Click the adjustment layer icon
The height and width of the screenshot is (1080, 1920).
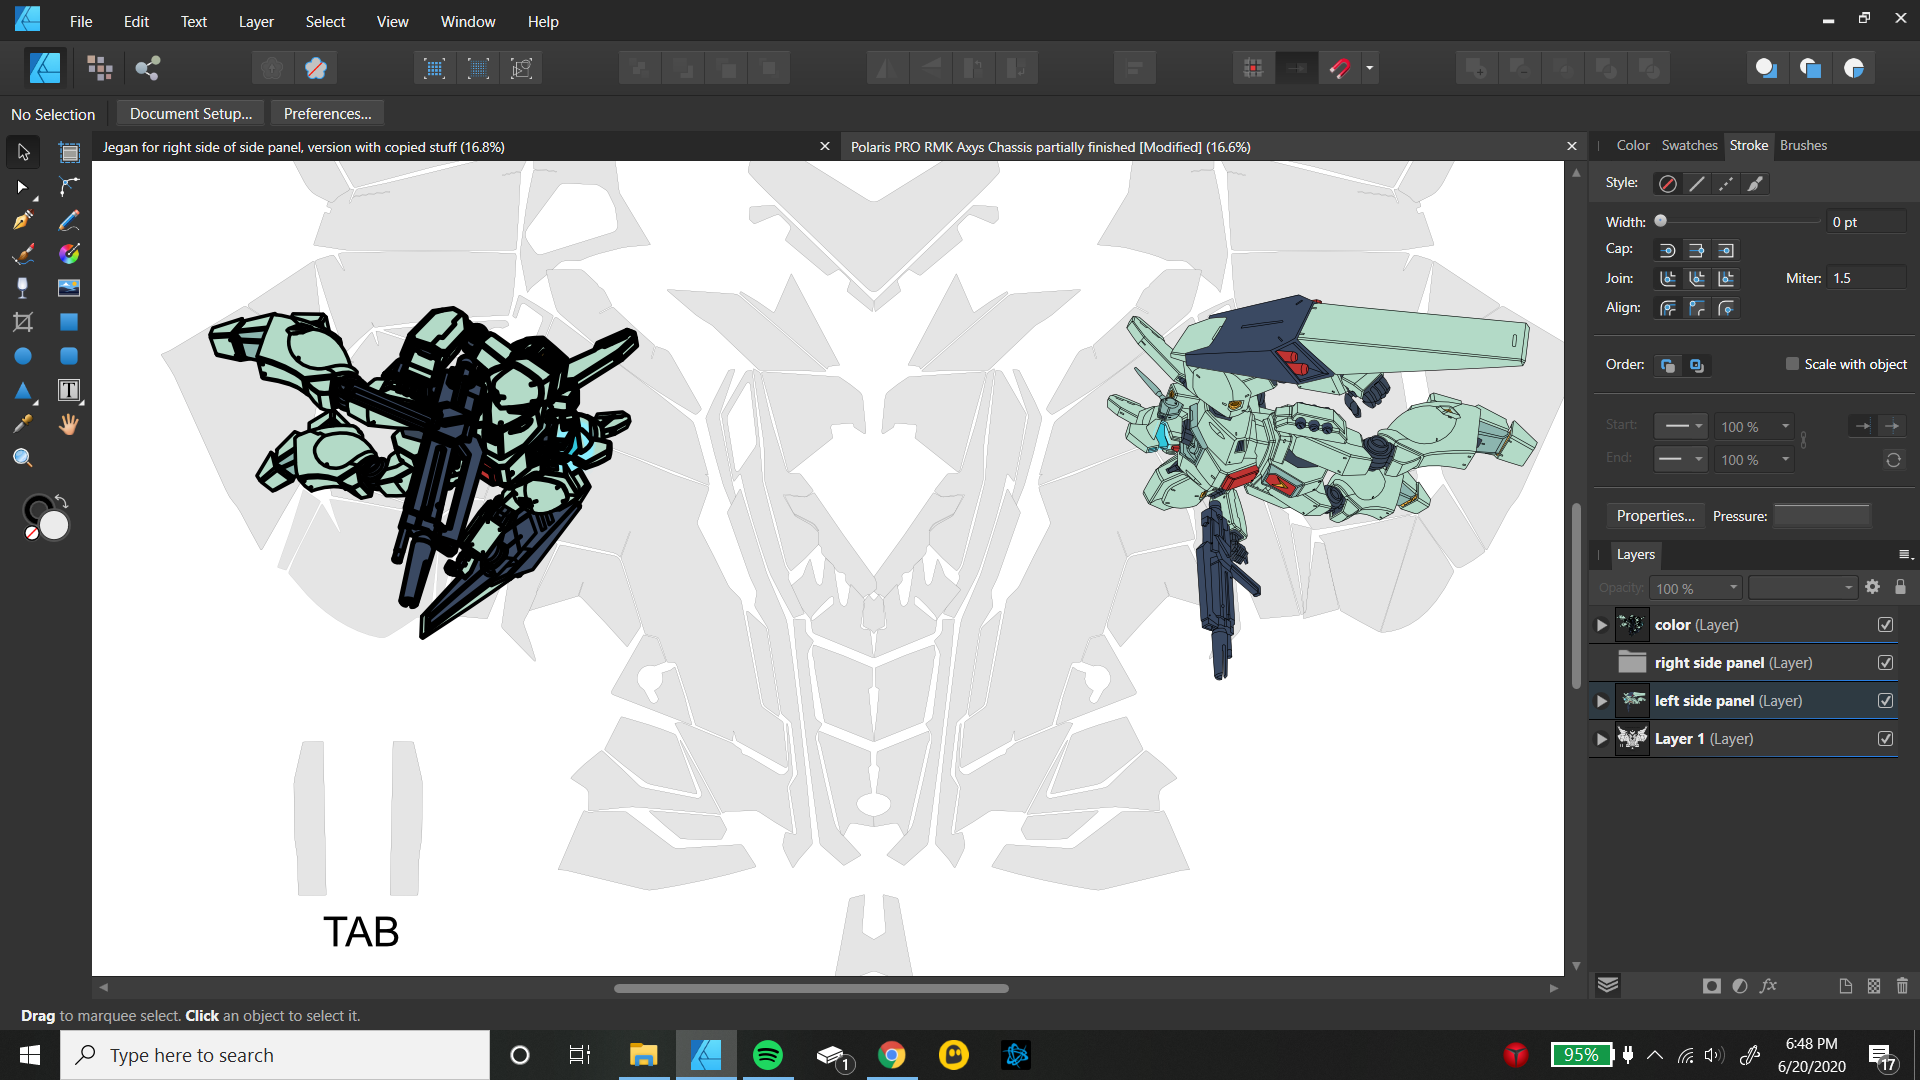pos(1740,986)
